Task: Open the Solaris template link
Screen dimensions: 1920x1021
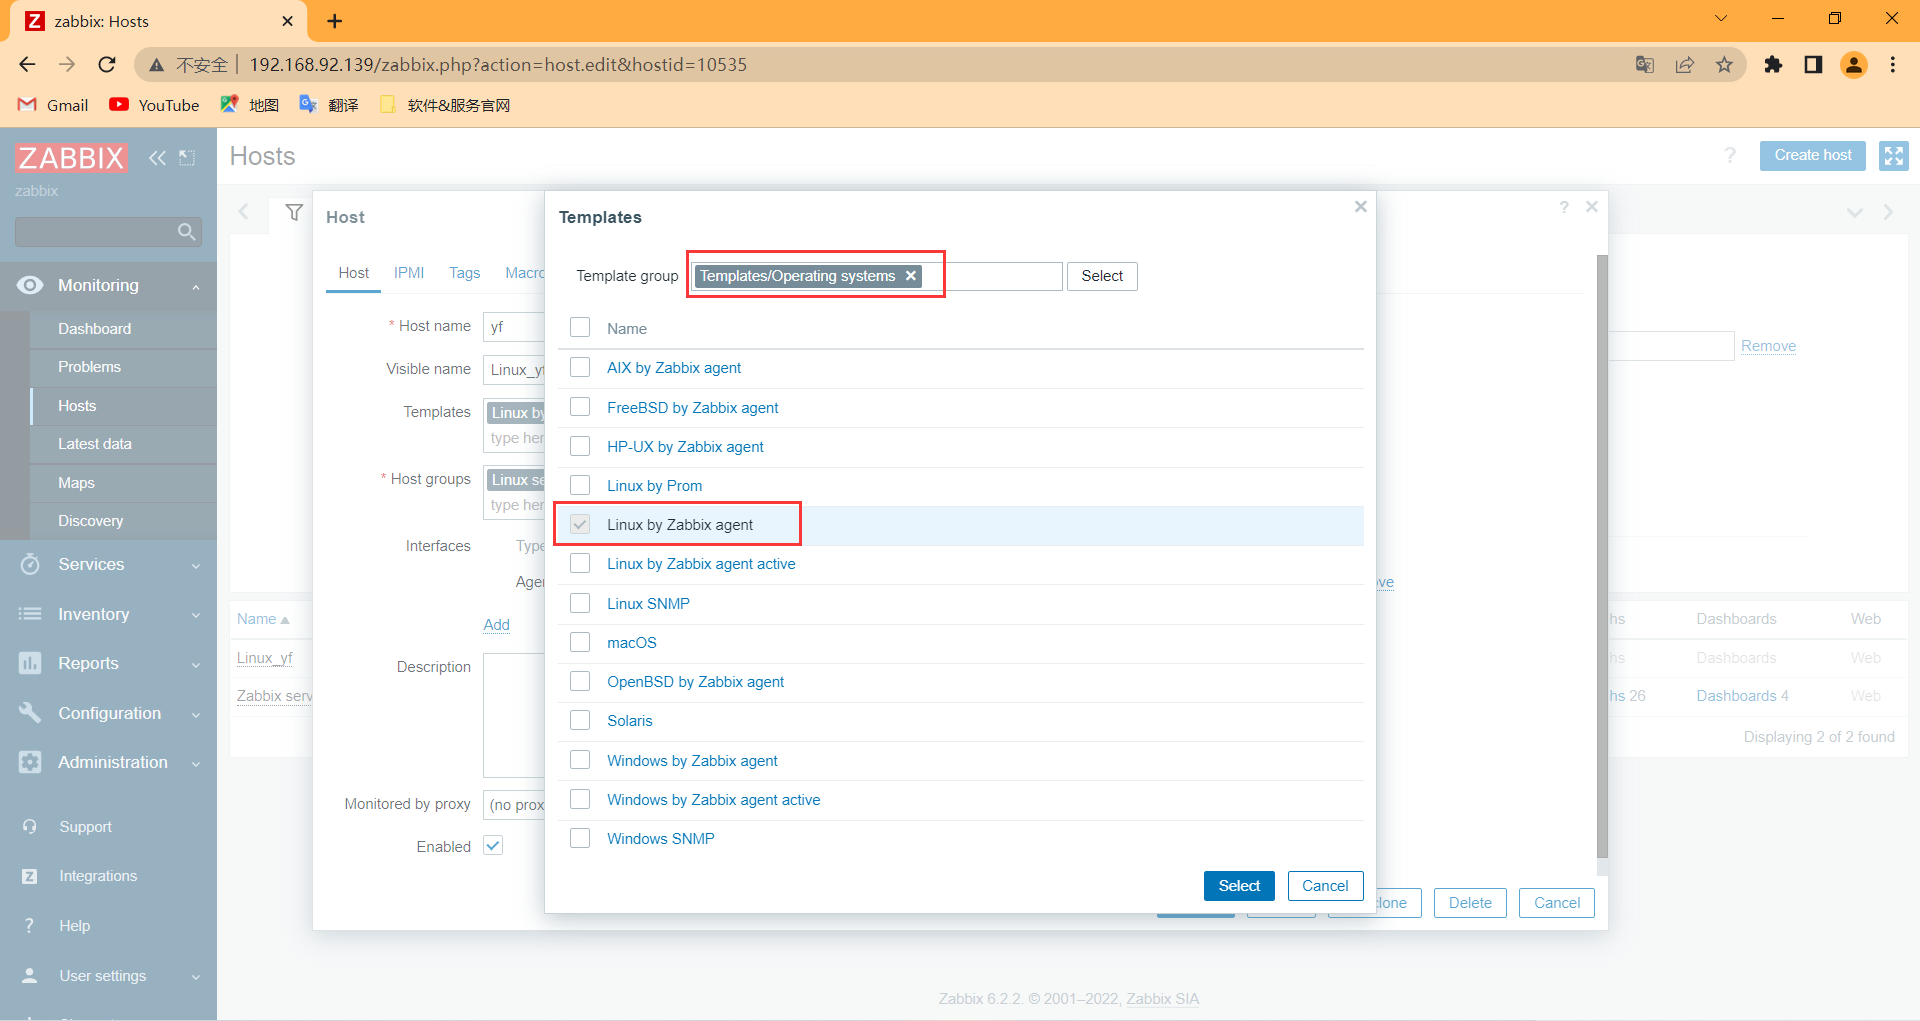Action: [x=630, y=721]
